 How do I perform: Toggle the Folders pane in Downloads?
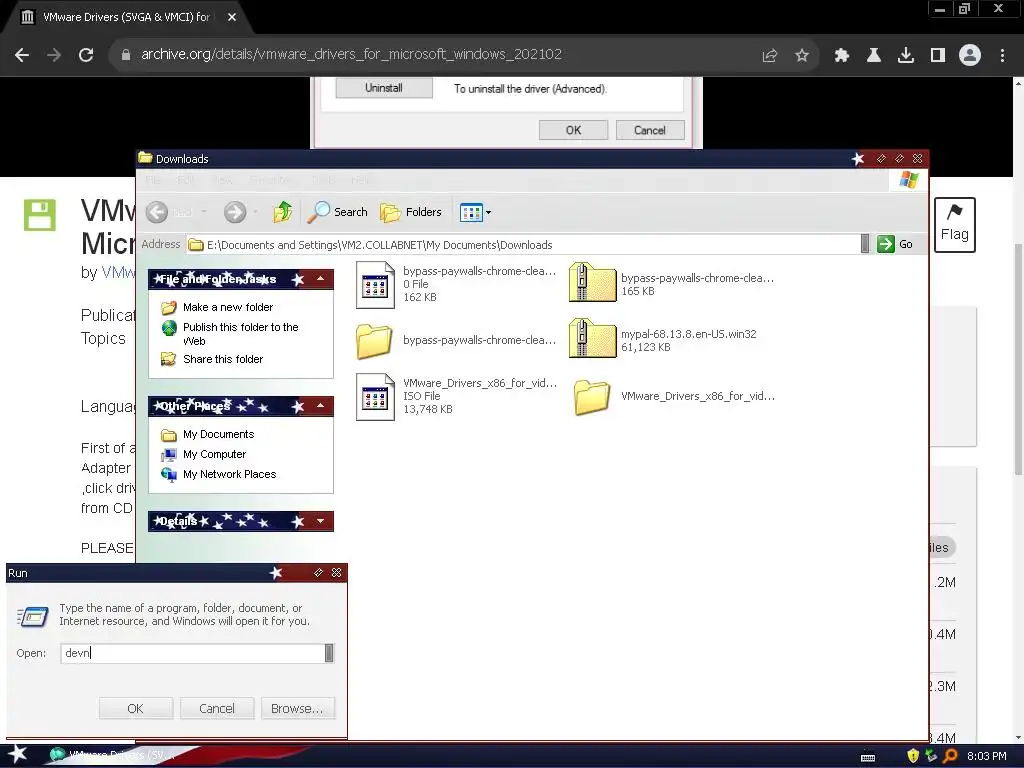[x=411, y=212]
